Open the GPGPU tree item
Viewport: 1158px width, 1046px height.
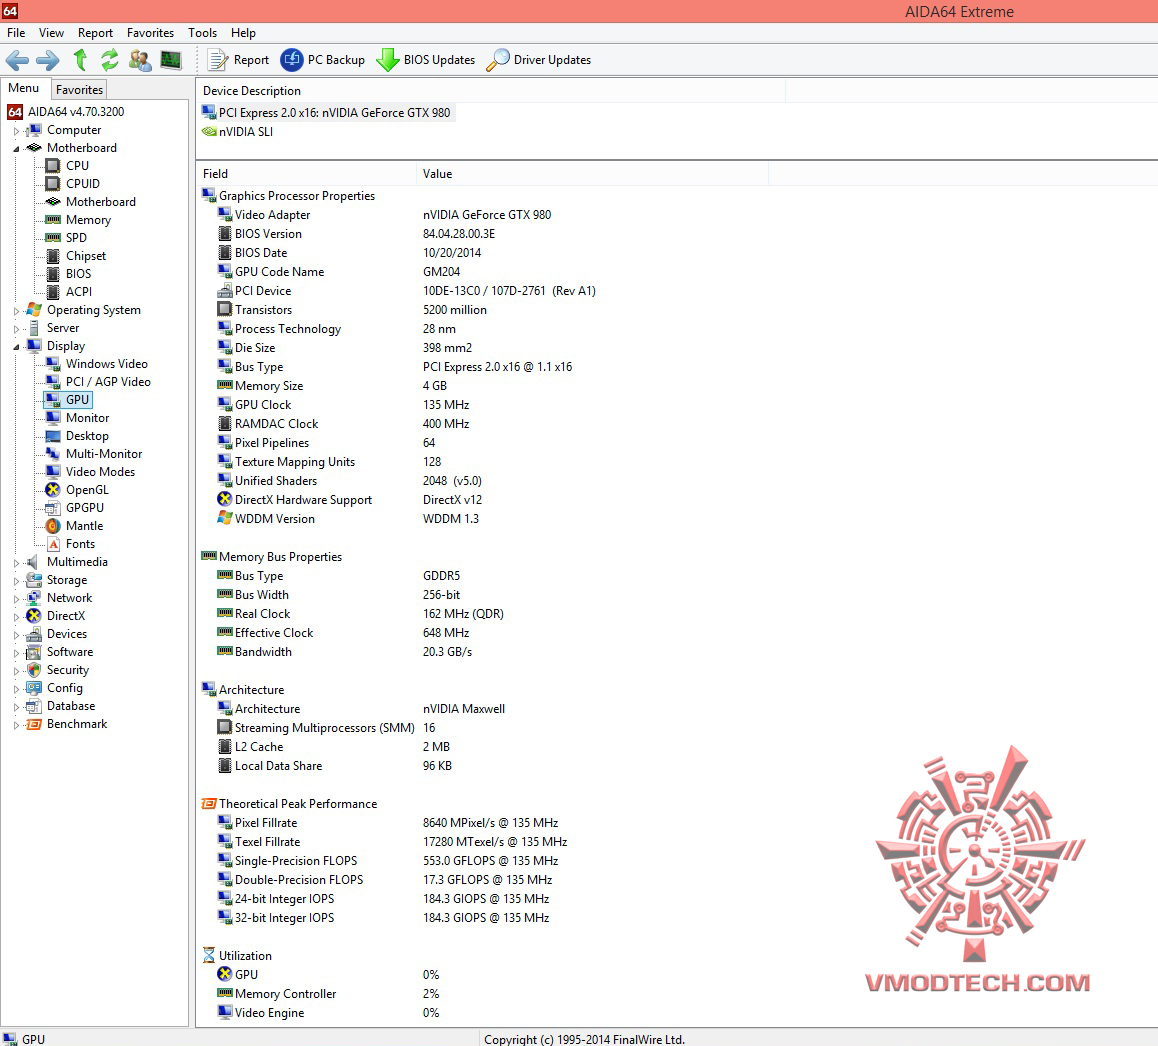(85, 507)
